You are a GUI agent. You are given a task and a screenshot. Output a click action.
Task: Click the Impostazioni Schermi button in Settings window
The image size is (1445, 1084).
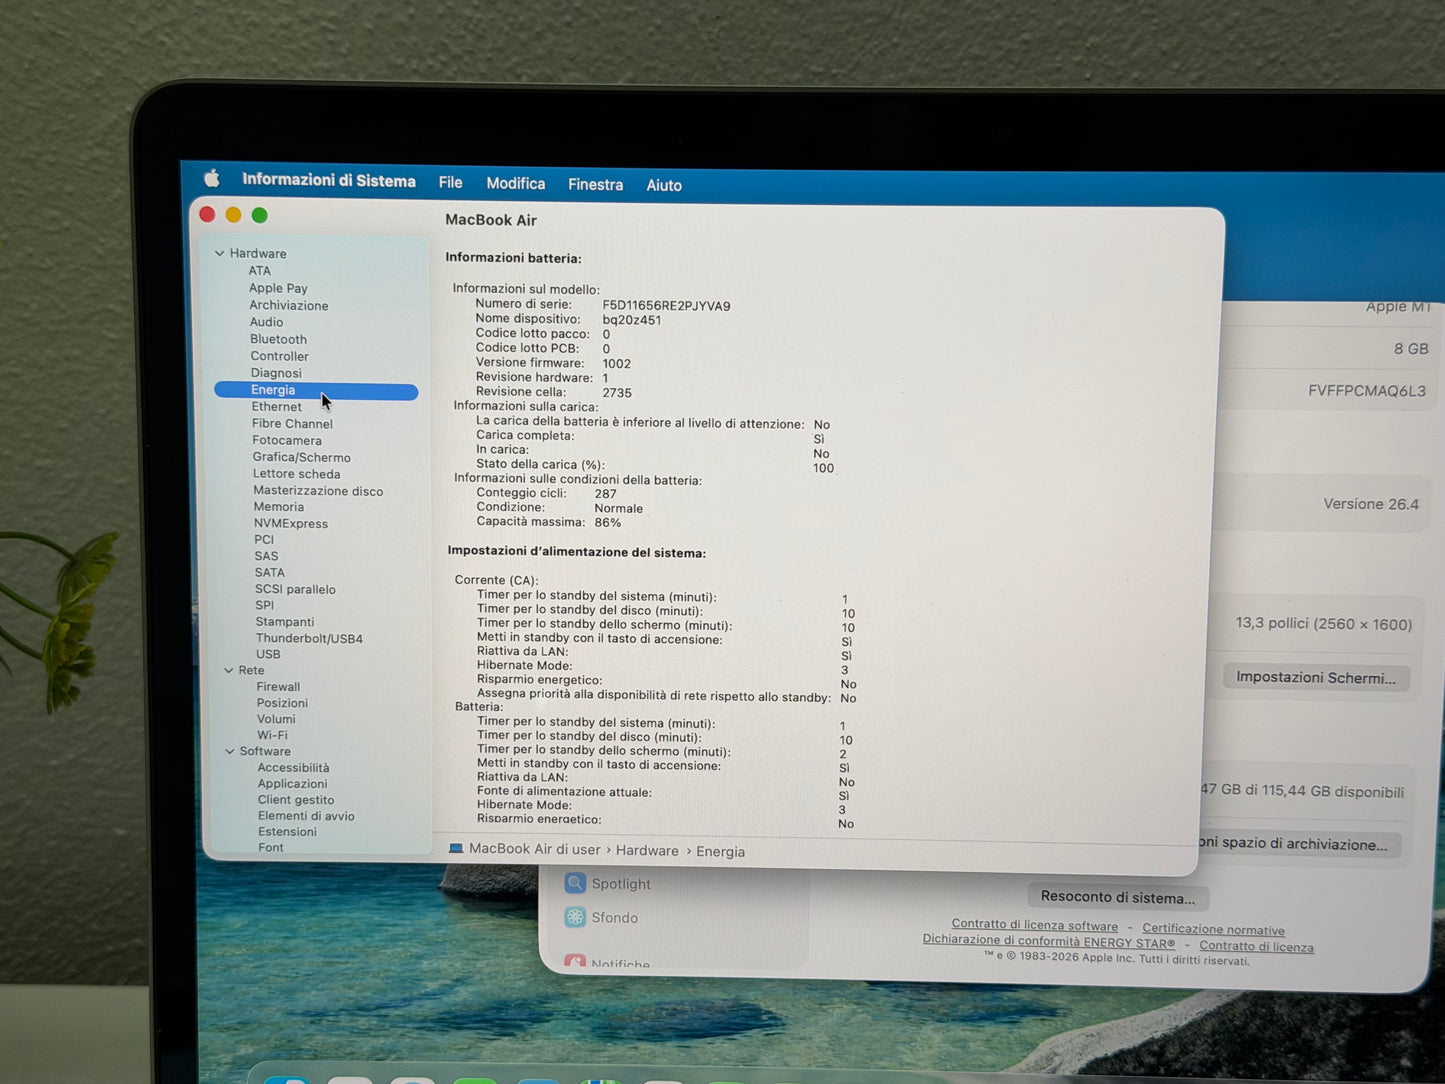(1316, 677)
